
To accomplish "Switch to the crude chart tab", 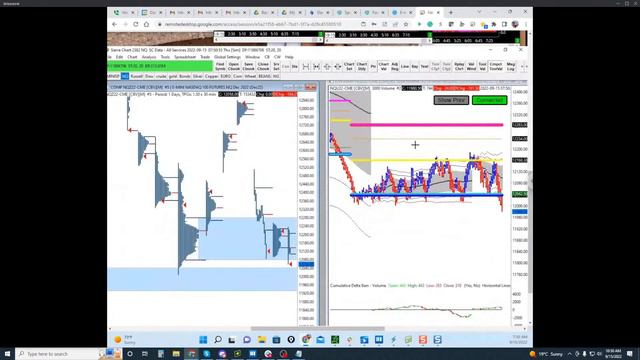I will point(161,76).
